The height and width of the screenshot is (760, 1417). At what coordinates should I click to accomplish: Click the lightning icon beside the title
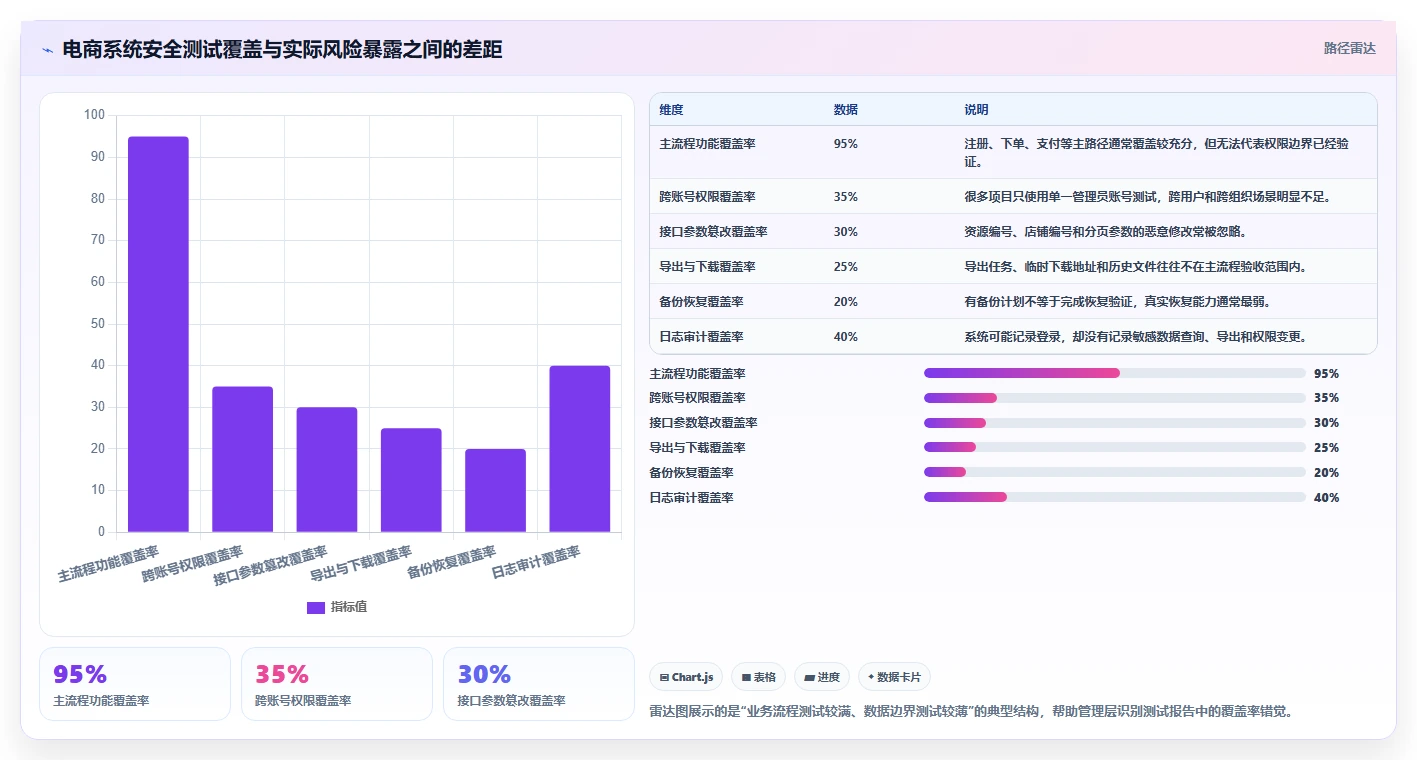coord(47,50)
